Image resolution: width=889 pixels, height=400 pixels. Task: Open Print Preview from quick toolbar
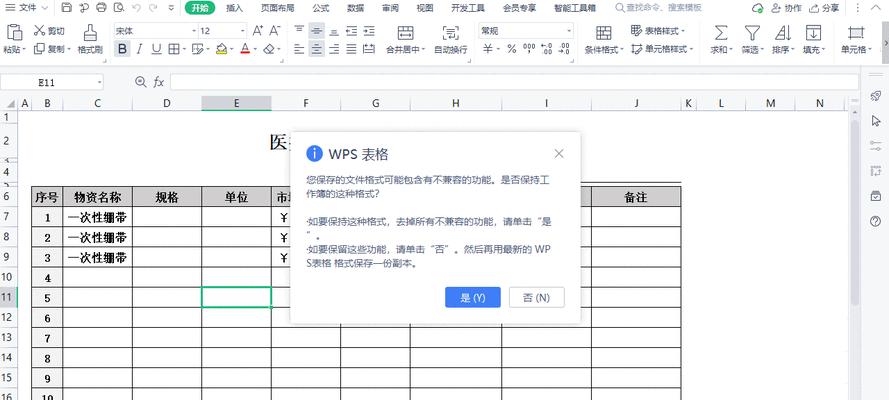coord(118,8)
